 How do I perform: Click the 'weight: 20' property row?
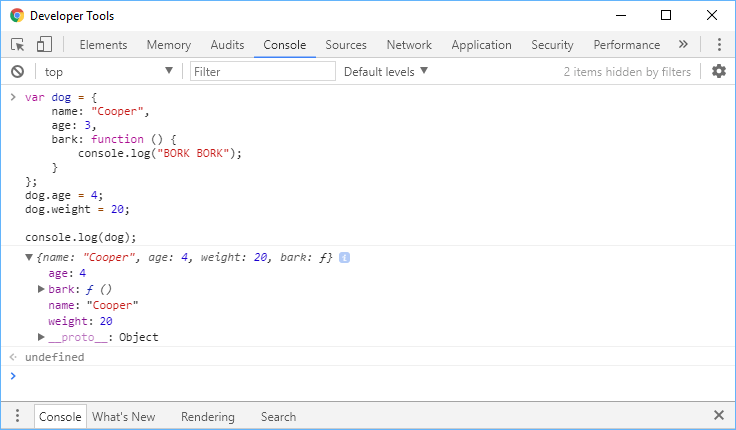click(x=80, y=321)
